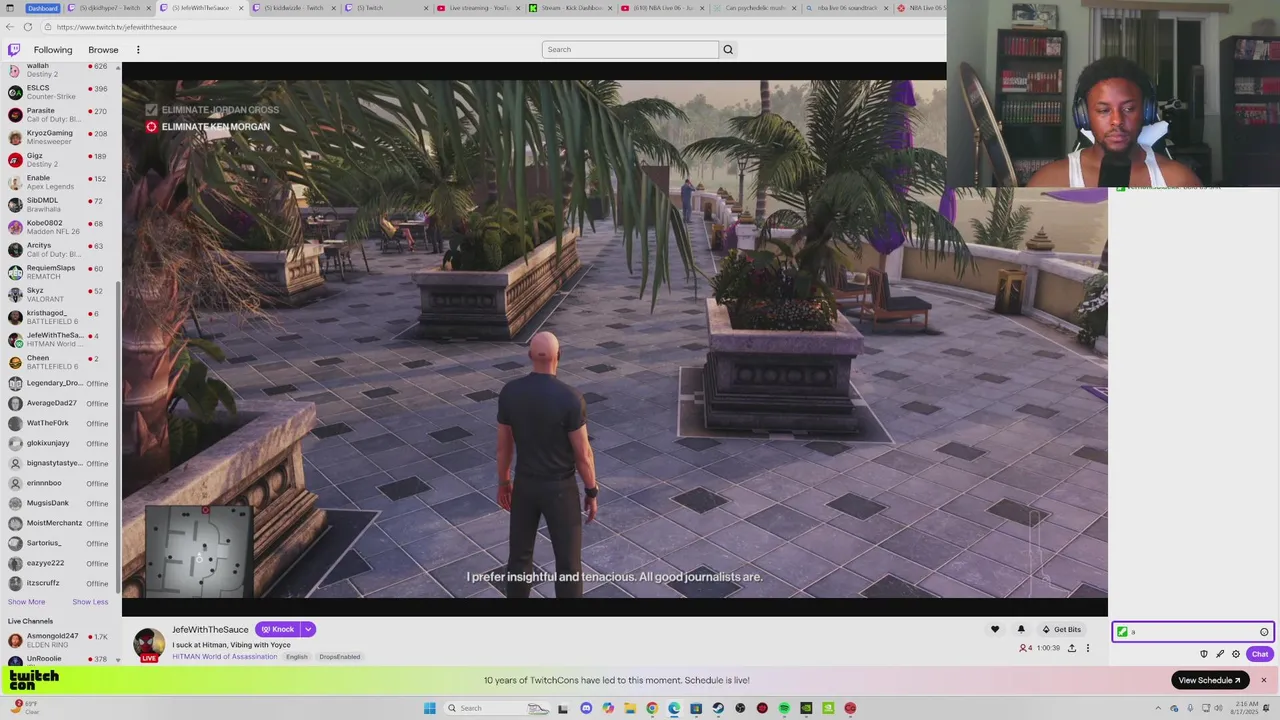Open Enable Apex Legends channel
1280x720 pixels.
[x=60, y=182]
